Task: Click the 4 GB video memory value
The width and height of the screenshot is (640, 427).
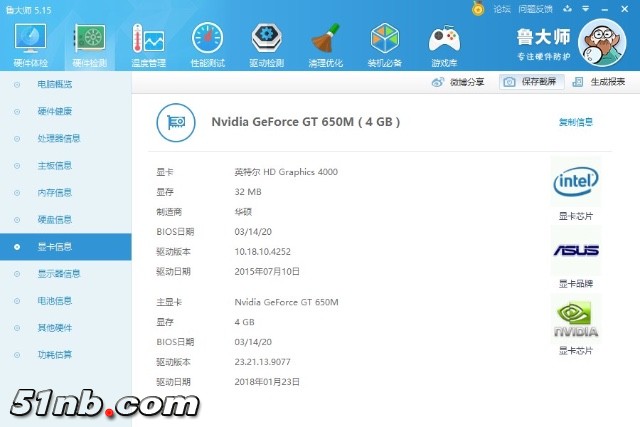Action: 244,322
